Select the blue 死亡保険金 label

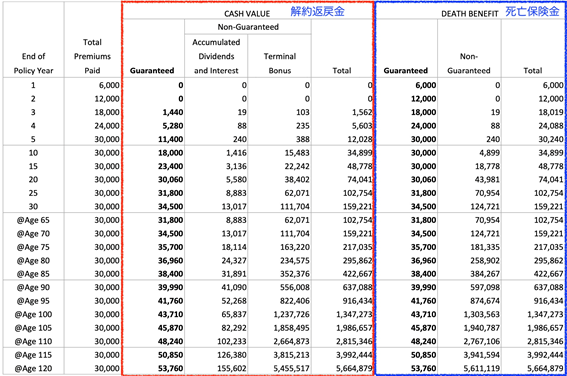tap(532, 11)
